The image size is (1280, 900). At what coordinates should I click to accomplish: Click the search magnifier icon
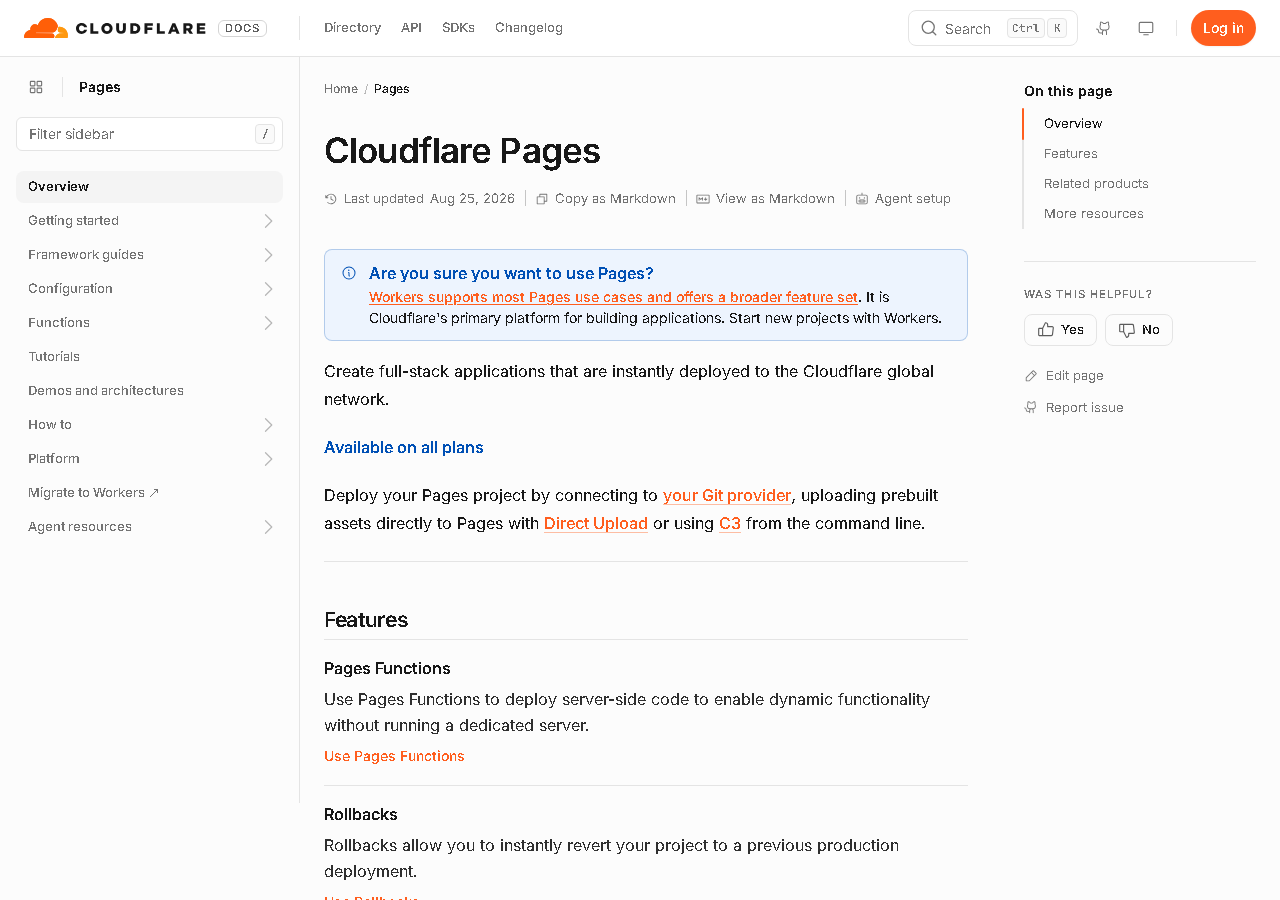[929, 28]
